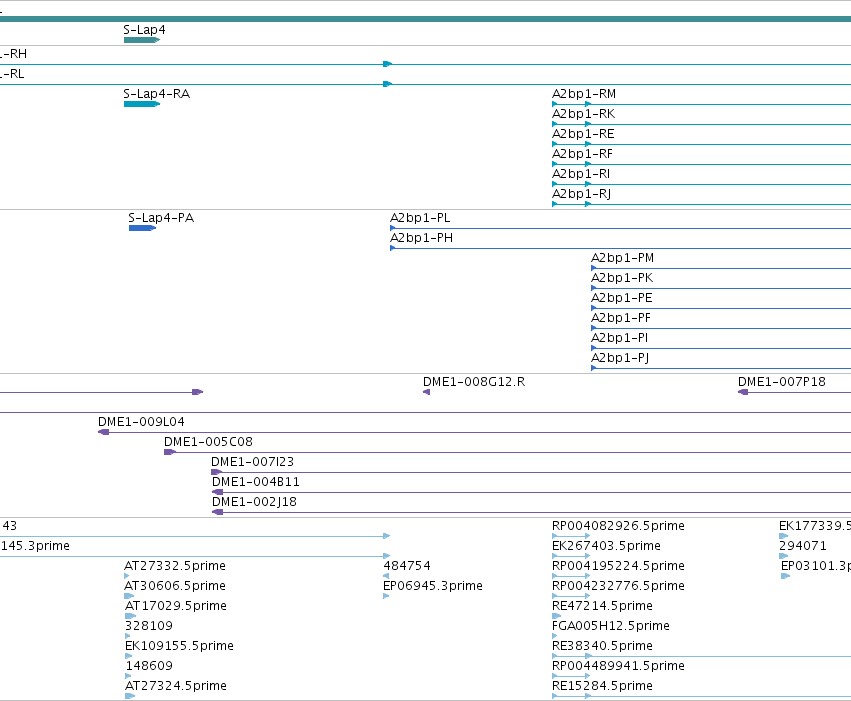Select the A2bp1-RI transcript label
This screenshot has height=701, width=851.
pos(581,174)
